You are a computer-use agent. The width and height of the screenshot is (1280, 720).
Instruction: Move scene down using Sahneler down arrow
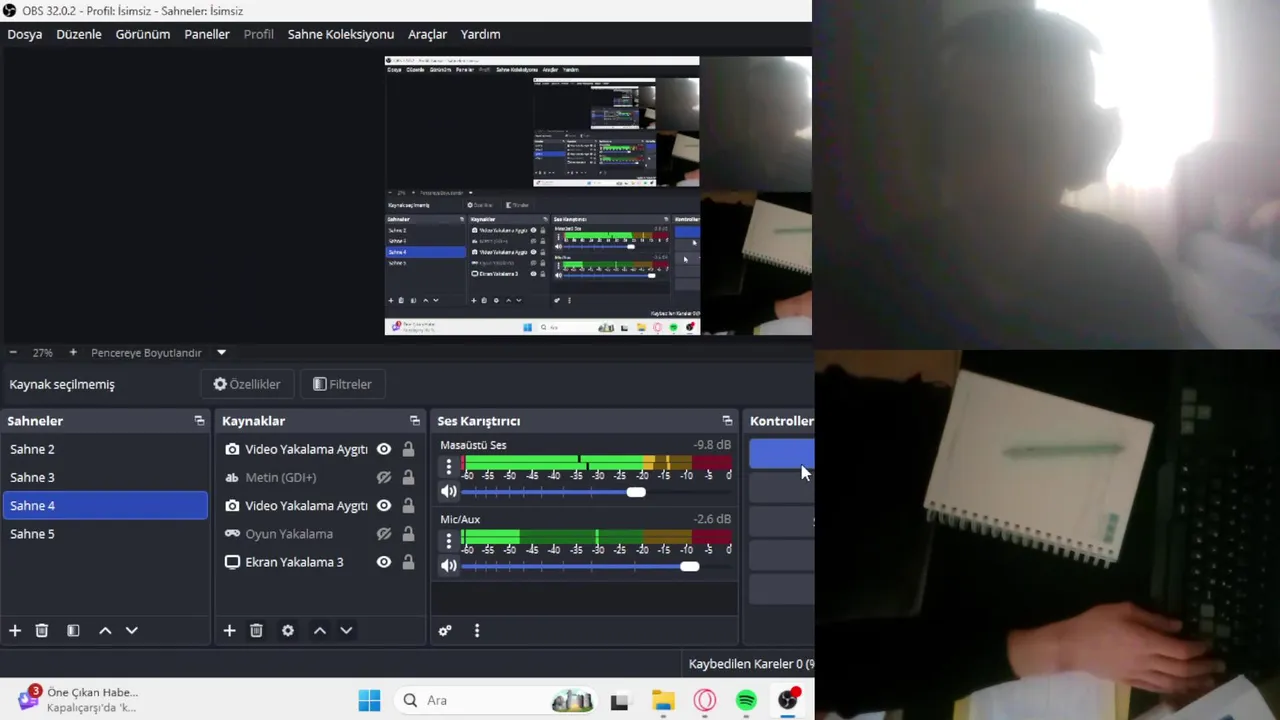click(131, 631)
